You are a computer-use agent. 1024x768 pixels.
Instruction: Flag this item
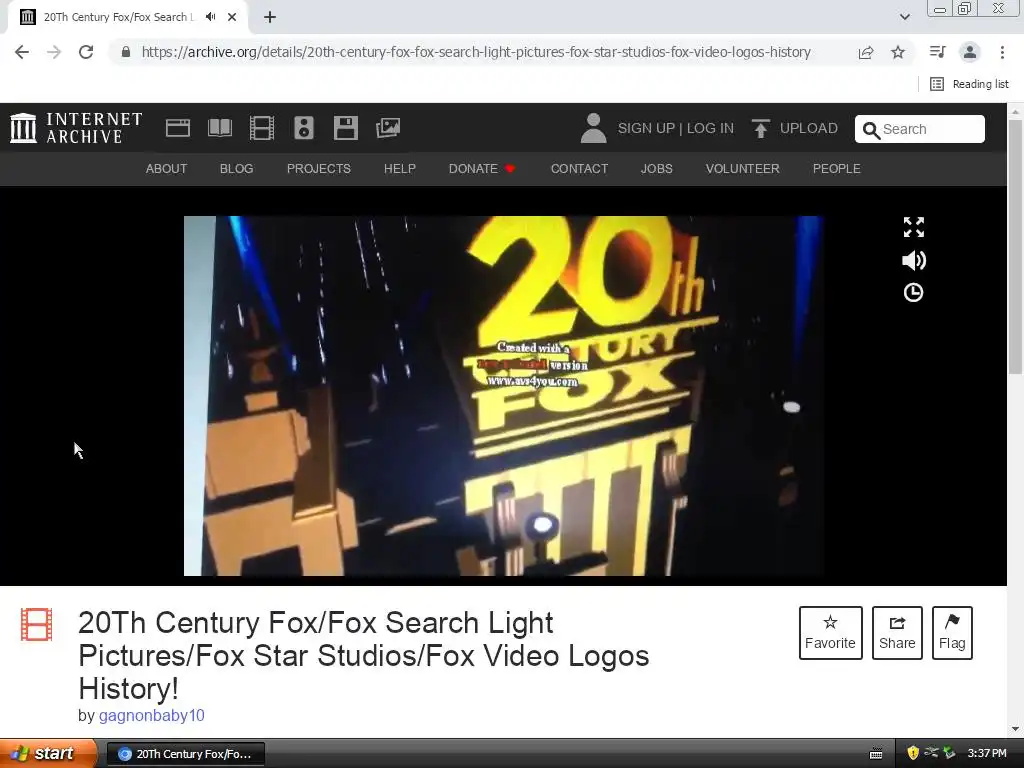(x=952, y=633)
